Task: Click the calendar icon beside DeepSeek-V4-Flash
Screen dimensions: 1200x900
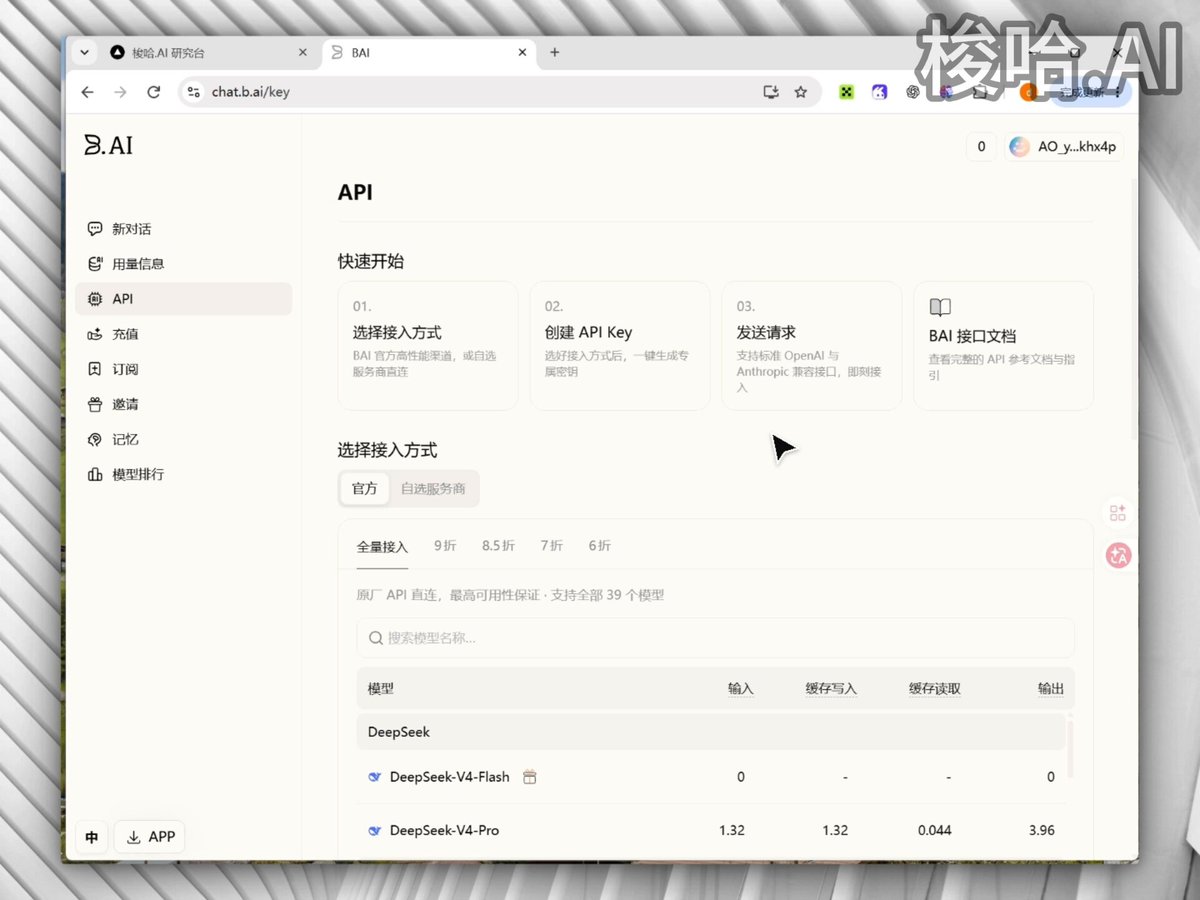Action: pos(530,777)
